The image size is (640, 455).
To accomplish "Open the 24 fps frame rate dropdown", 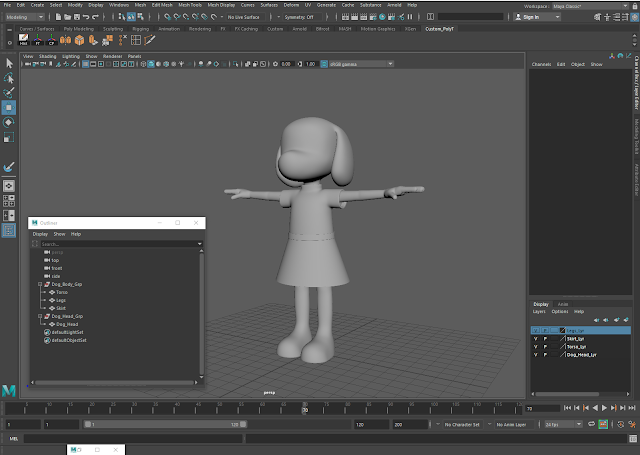I will (x=560, y=424).
